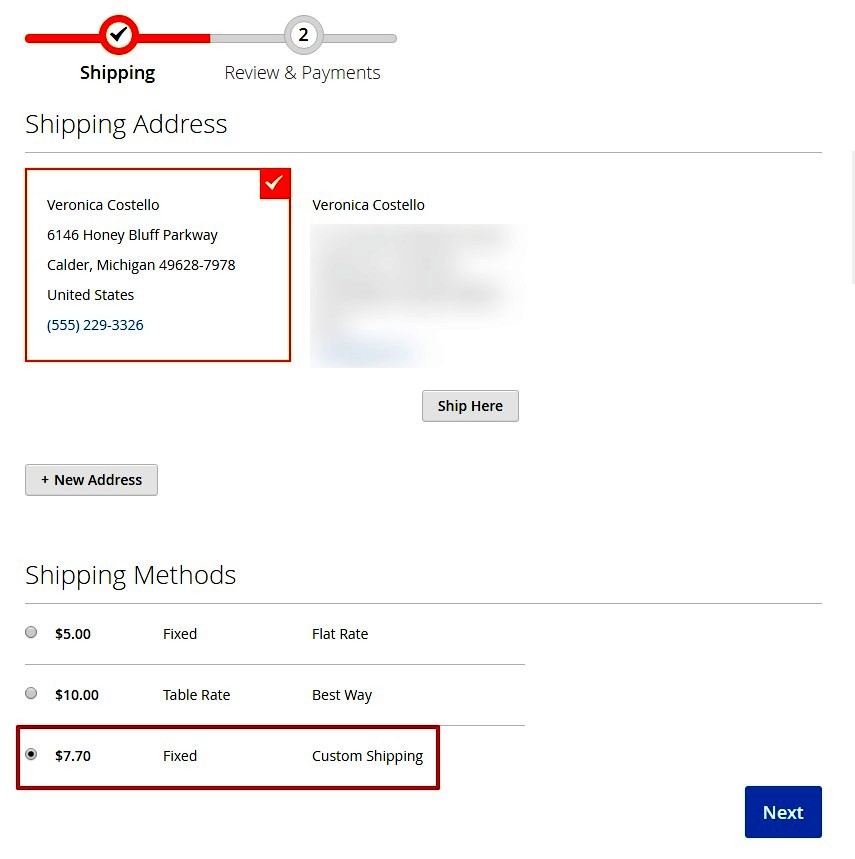The width and height of the screenshot is (855, 859).
Task: Click the Shipping Methods section heading
Action: 130,575
